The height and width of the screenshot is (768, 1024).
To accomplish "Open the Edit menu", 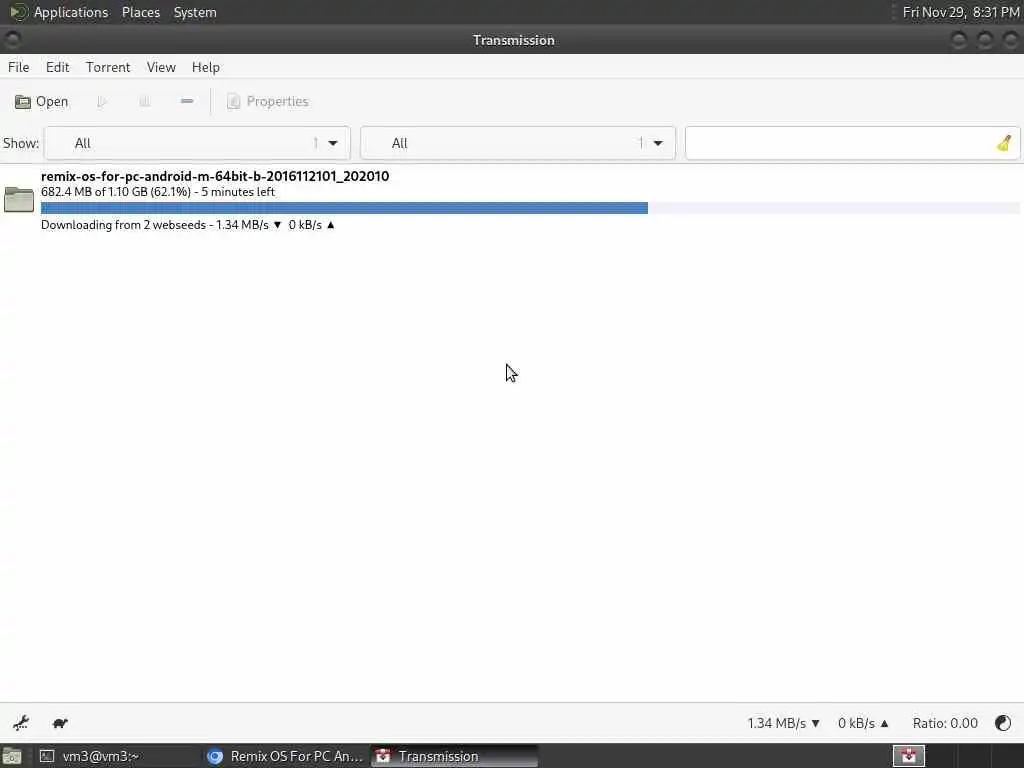I will pos(57,67).
